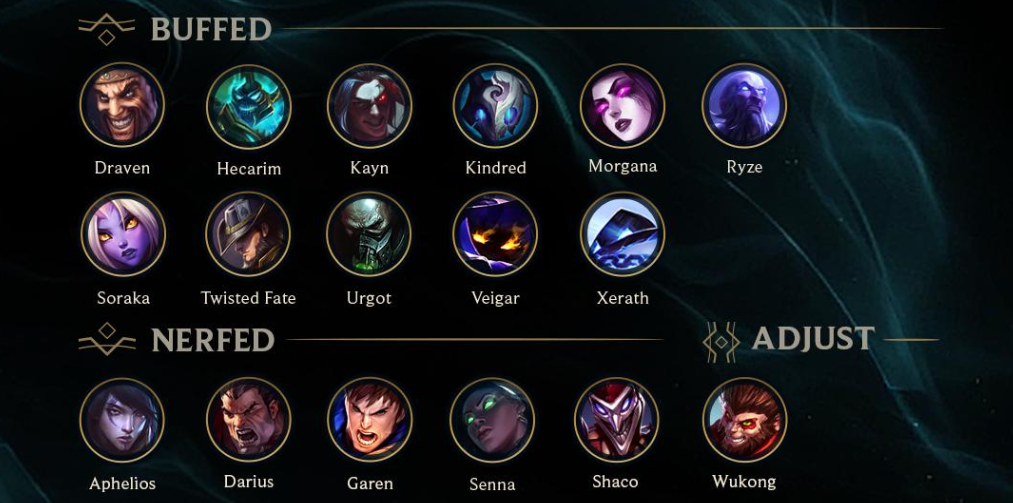Screen dimensions: 1013x503
Task: Click Morgana's portrait icon
Action: (x=622, y=105)
